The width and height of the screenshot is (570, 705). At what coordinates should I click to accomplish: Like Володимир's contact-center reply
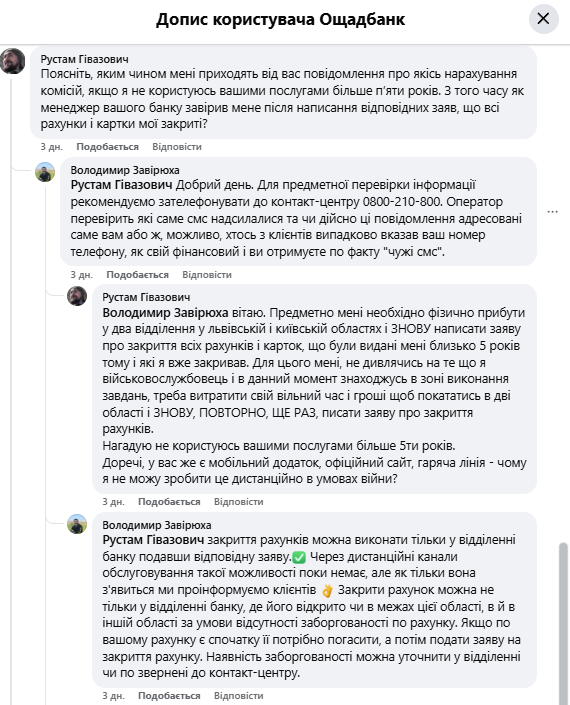point(138,274)
